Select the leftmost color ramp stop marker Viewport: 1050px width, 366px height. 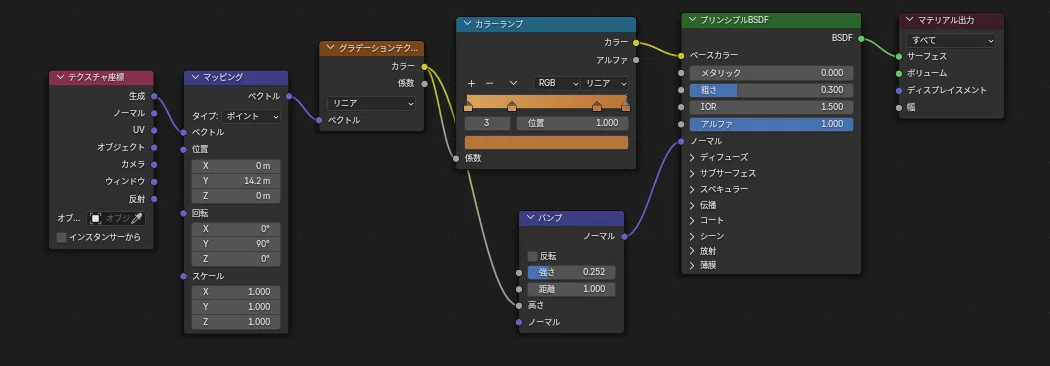468,106
